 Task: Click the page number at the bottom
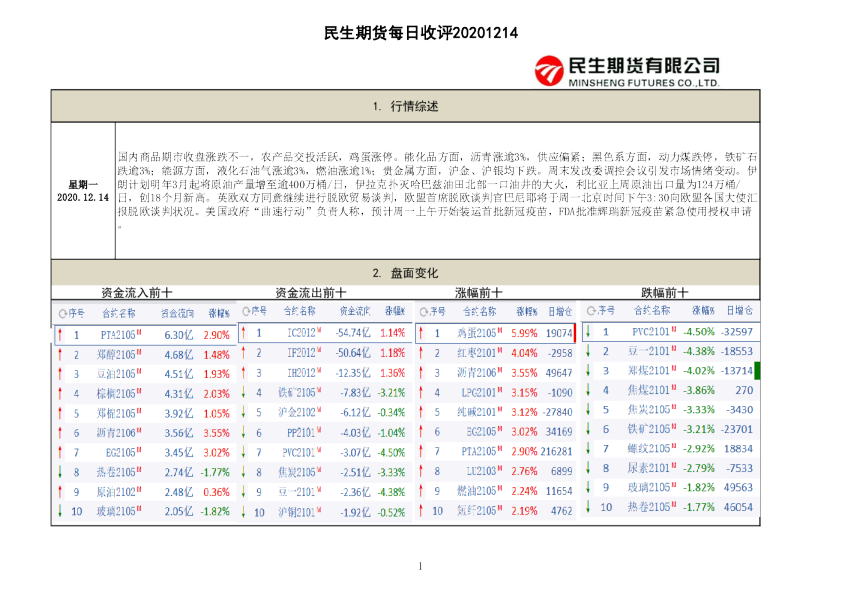tap(421, 567)
